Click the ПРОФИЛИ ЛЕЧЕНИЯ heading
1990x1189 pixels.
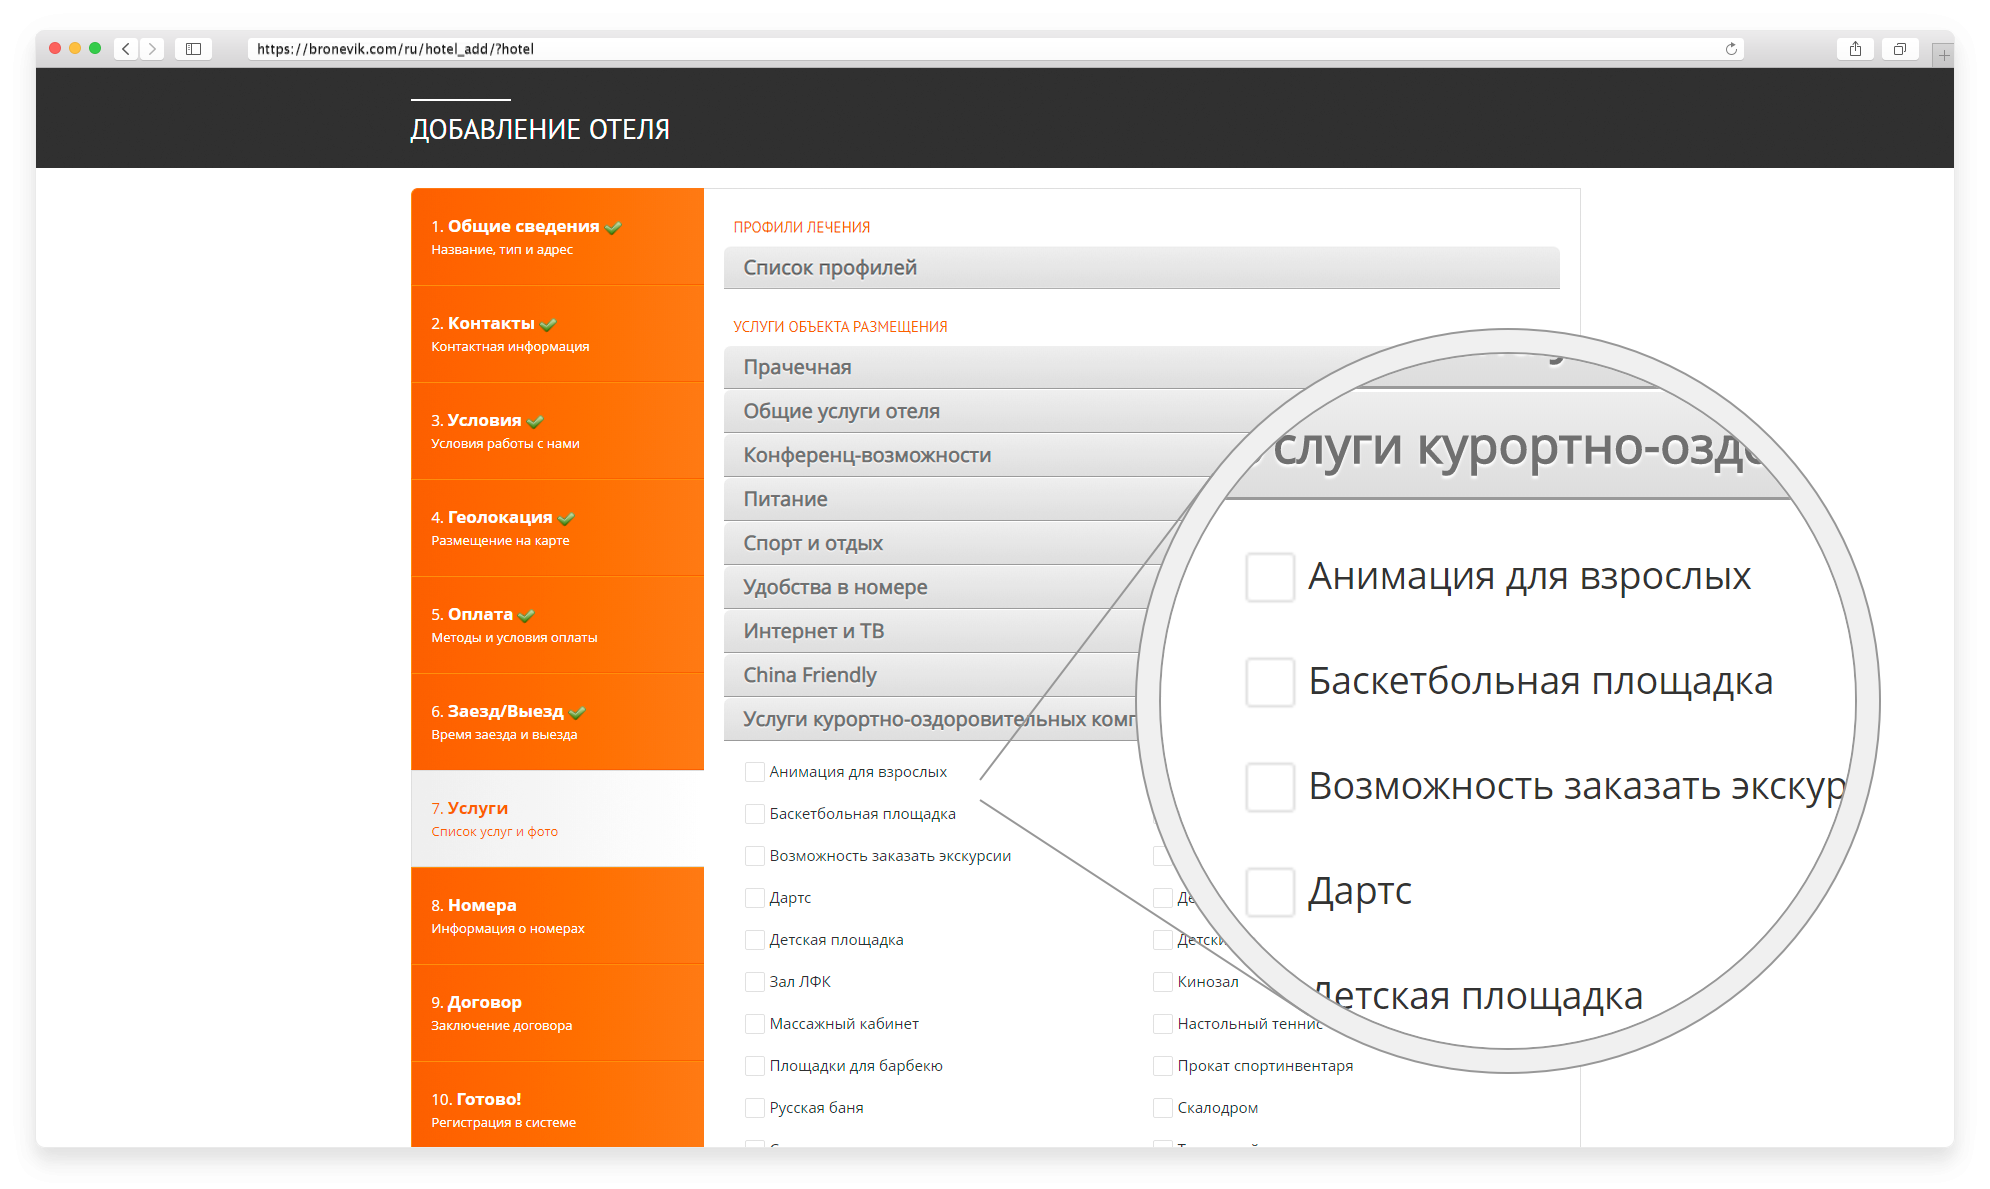801,227
